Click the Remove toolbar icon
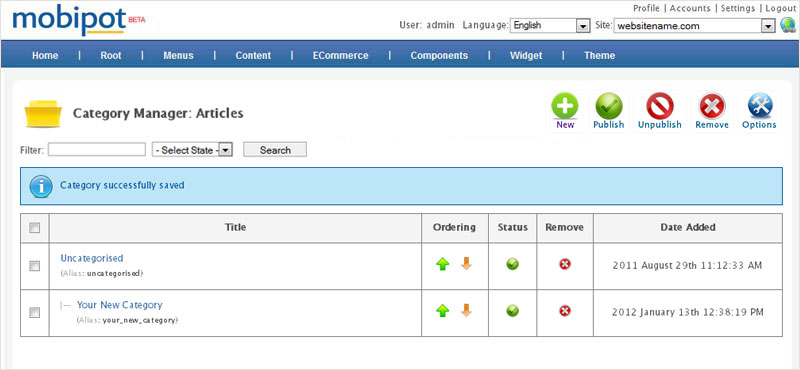 (712, 106)
